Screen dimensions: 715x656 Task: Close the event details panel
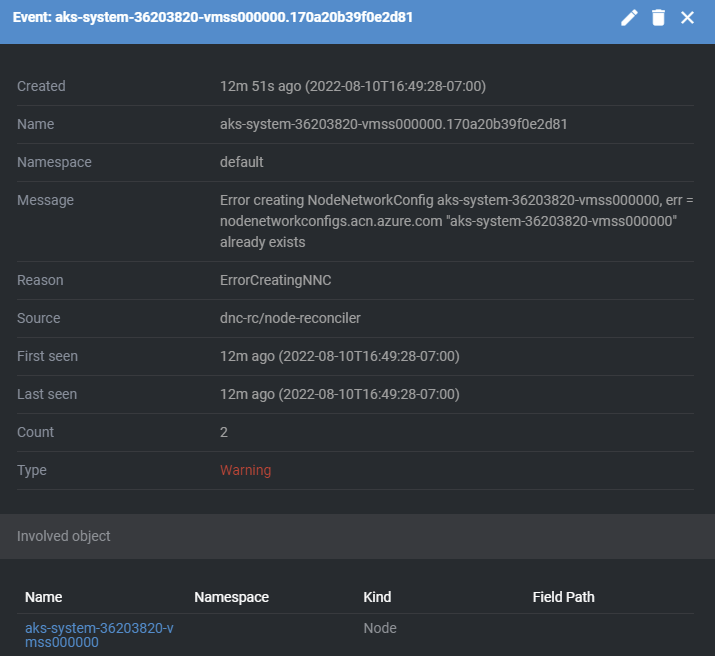click(687, 18)
